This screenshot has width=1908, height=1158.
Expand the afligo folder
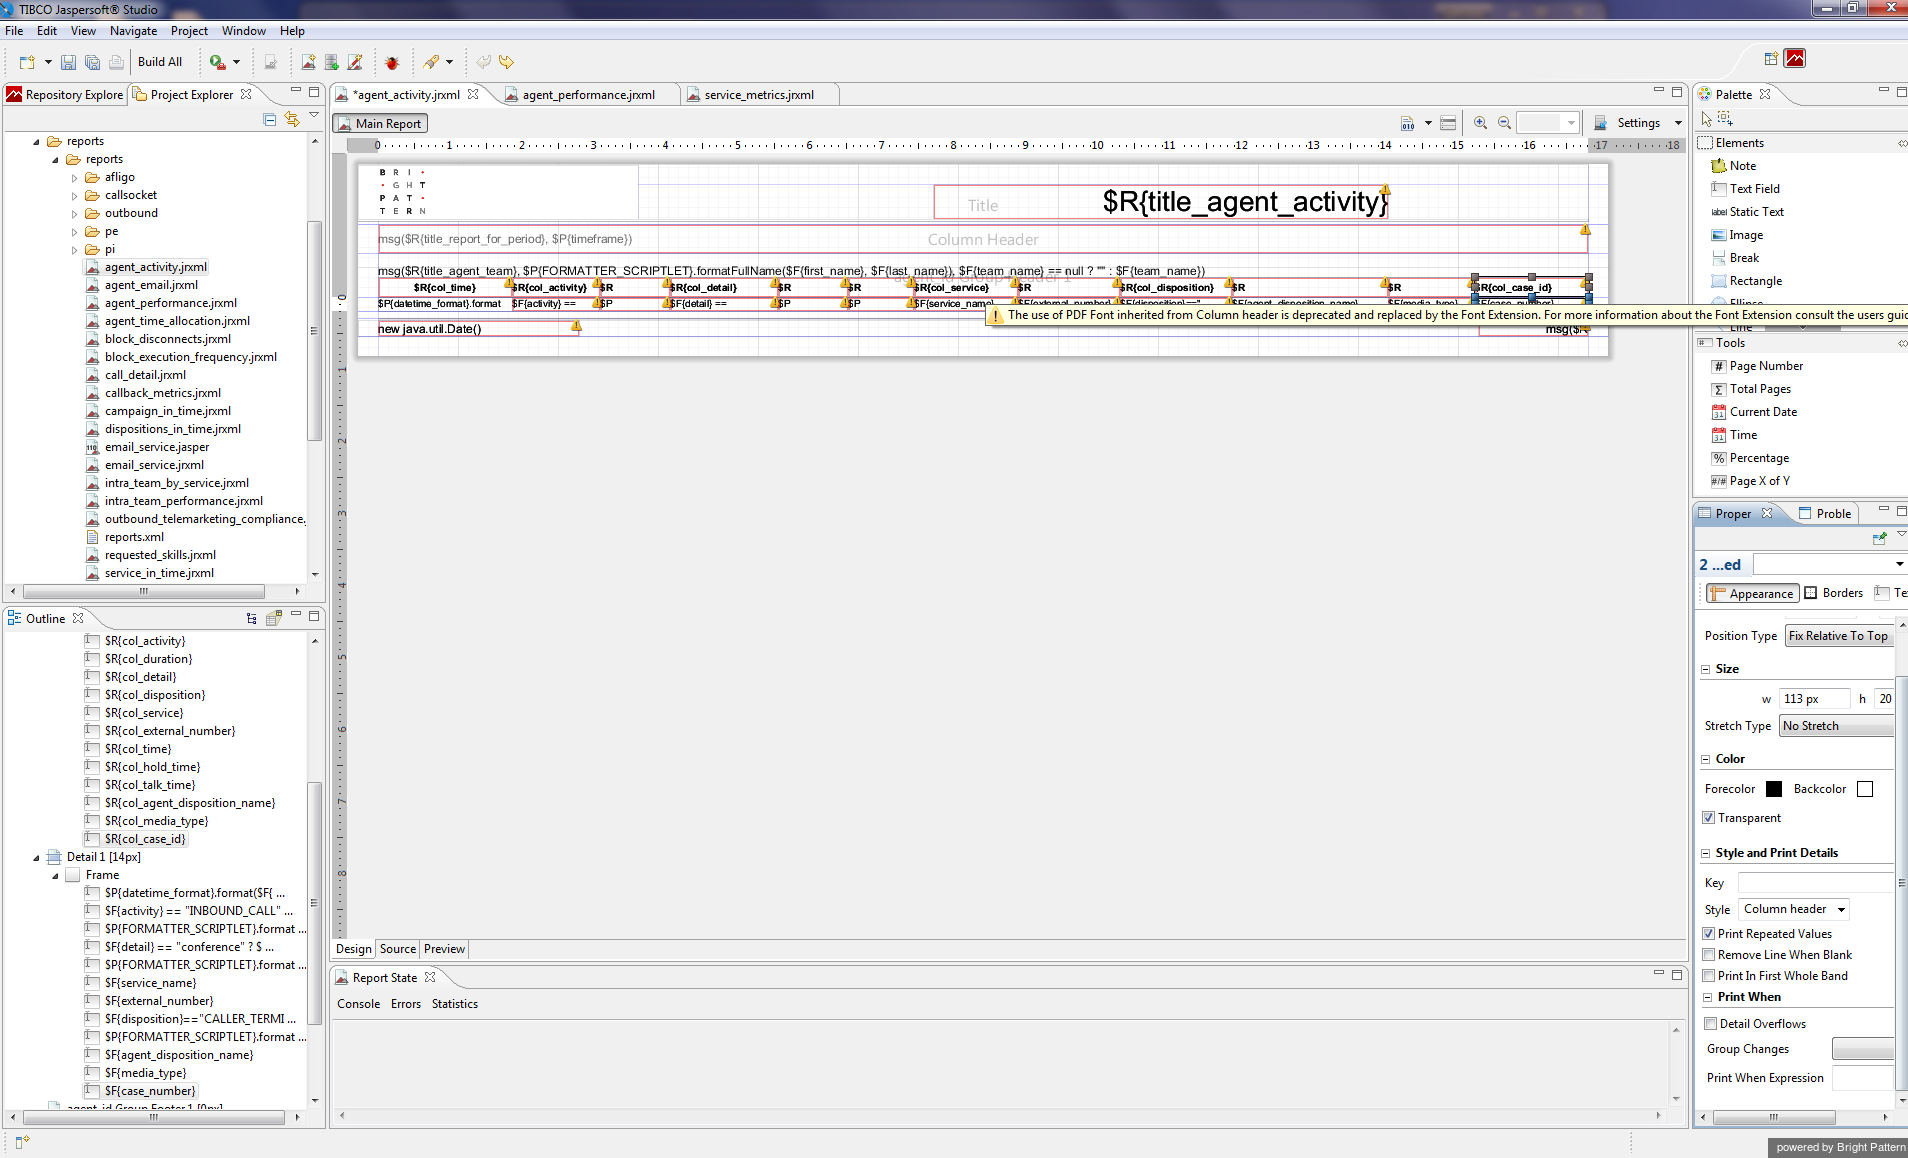pyautogui.click(x=74, y=178)
